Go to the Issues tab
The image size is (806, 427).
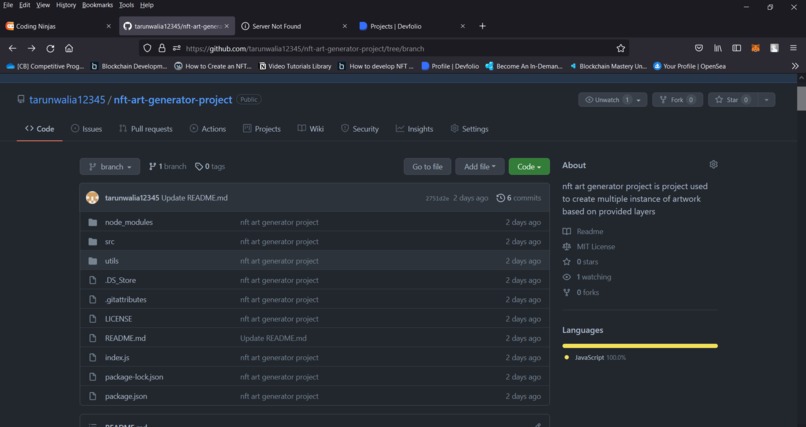86,129
